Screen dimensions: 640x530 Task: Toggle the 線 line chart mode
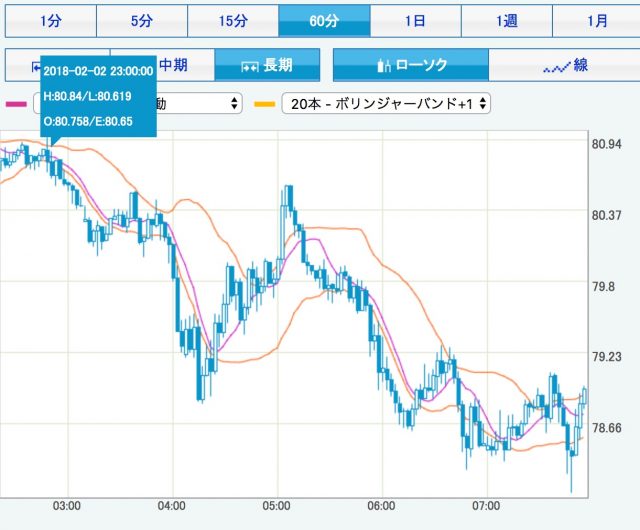[x=565, y=66]
